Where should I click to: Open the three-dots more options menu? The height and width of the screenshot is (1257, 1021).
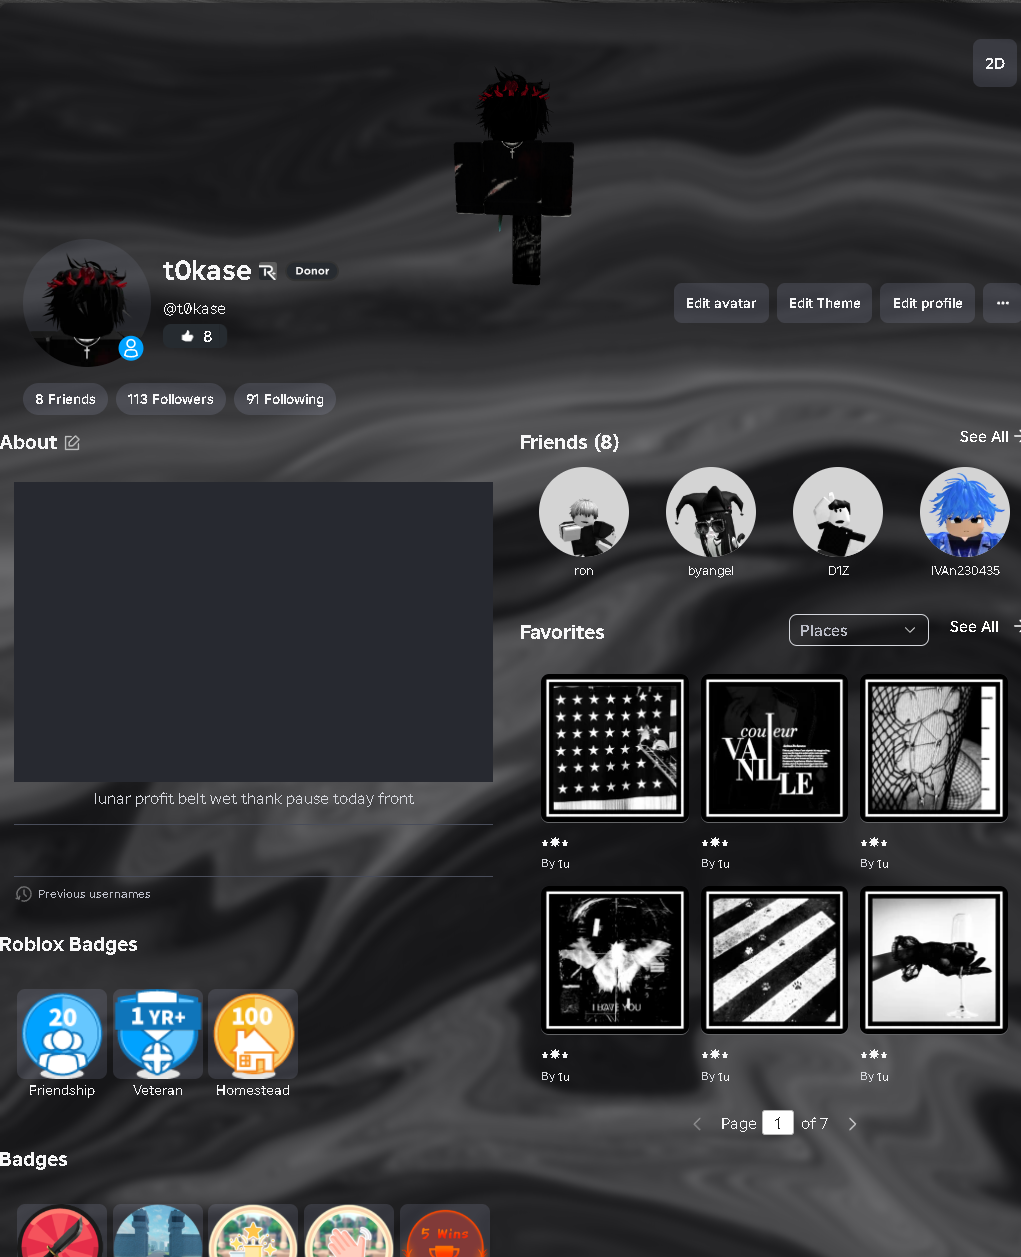[x=1002, y=303]
